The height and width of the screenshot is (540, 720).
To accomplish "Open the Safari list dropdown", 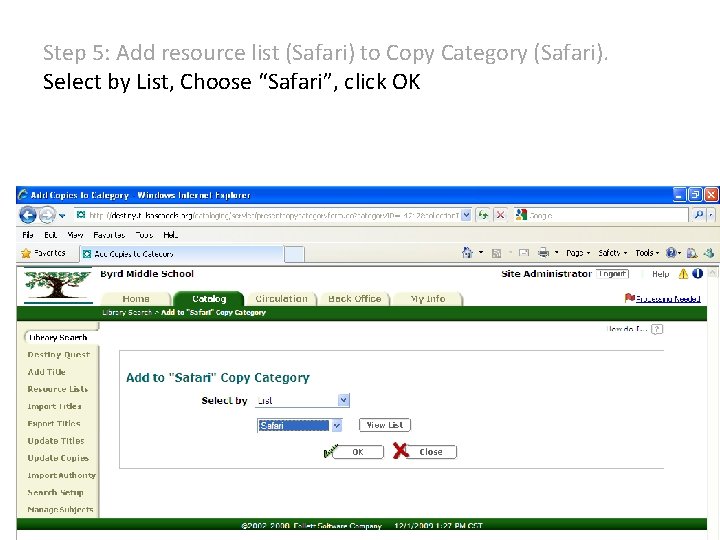I will [299, 426].
